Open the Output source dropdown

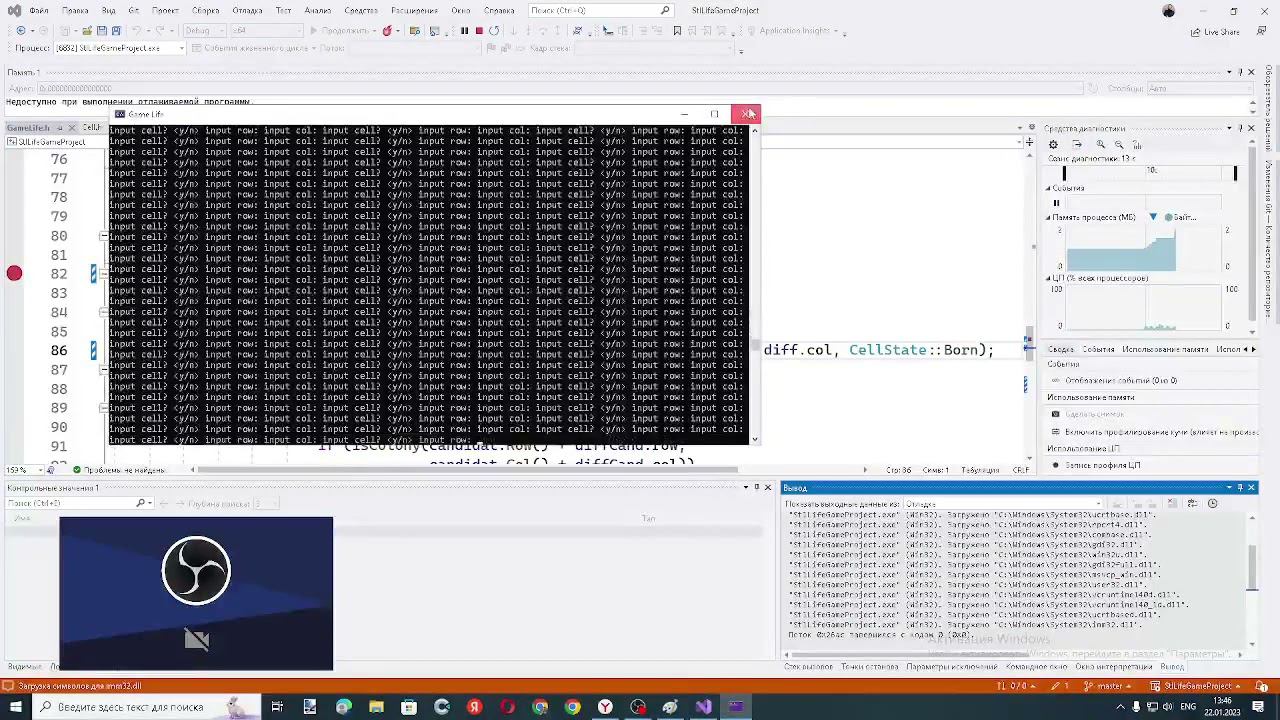coord(1003,504)
